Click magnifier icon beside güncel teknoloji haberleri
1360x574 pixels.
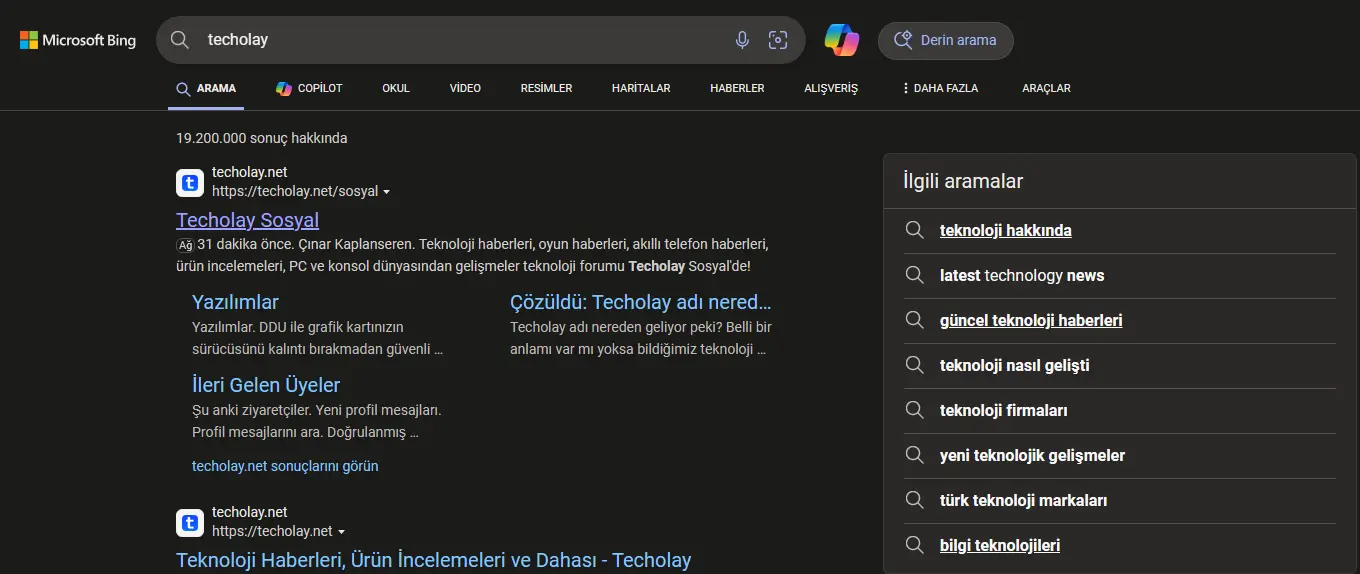[x=914, y=320]
